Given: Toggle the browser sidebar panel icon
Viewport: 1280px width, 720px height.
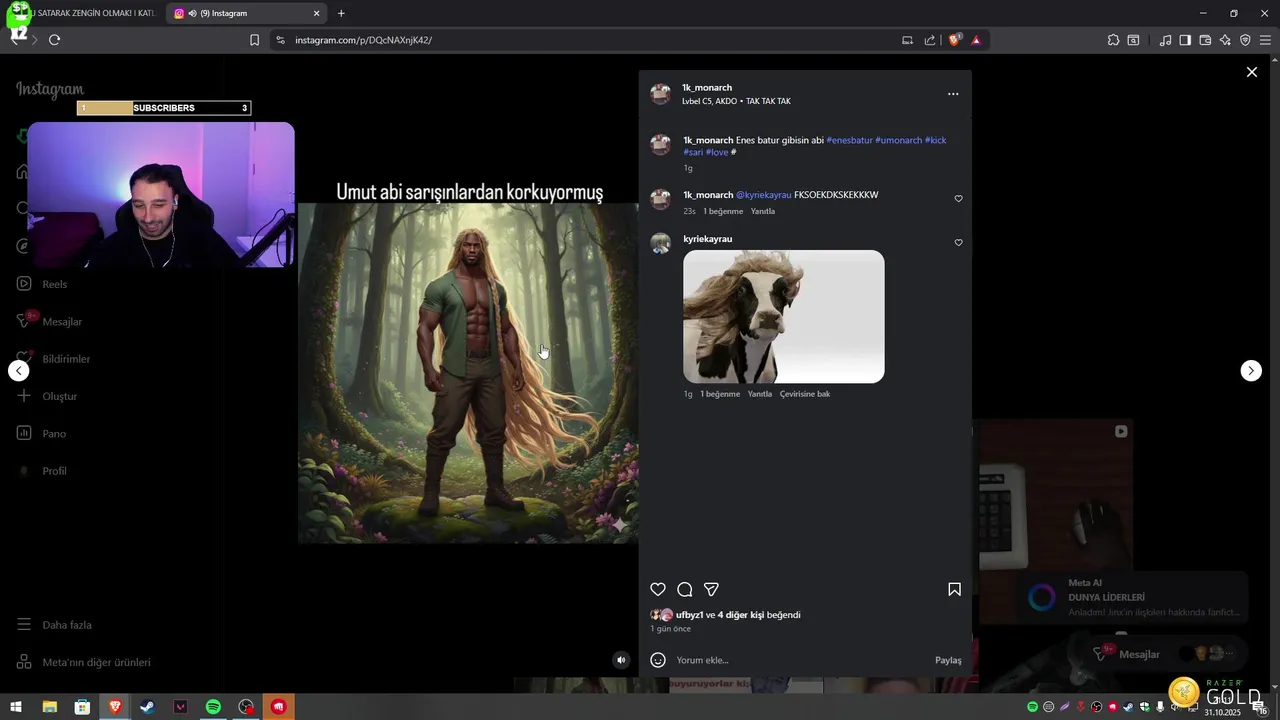Looking at the screenshot, I should tap(1185, 40).
